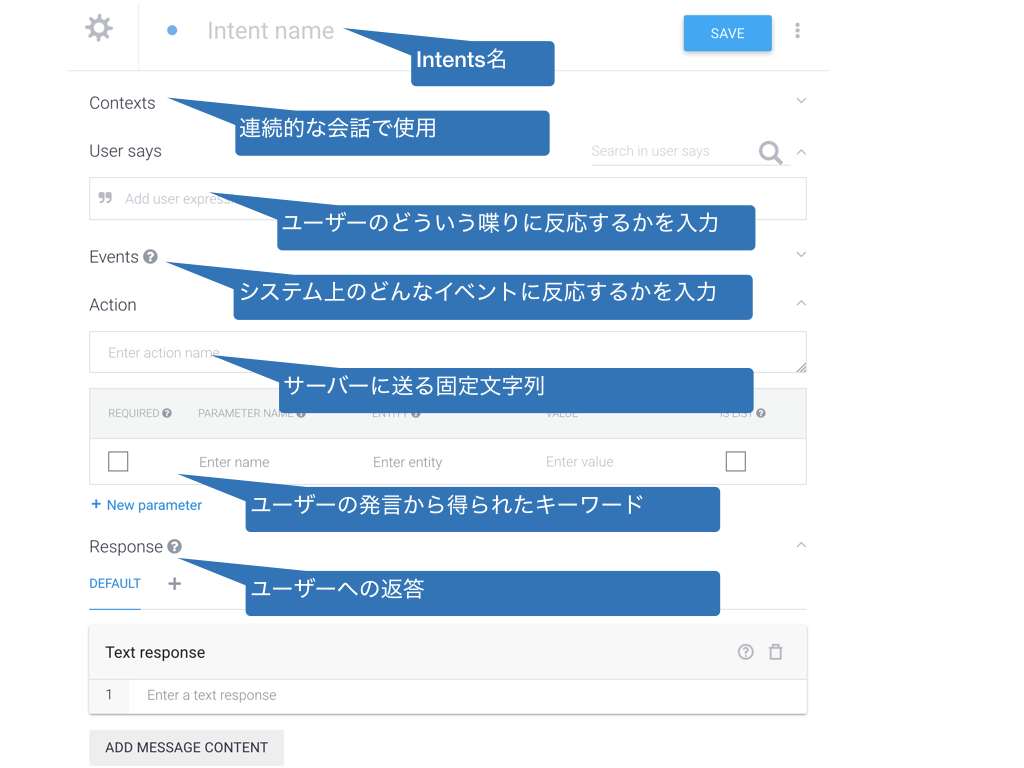The width and height of the screenshot is (1024, 768).
Task: Collapse the Contexts section
Action: 801,101
